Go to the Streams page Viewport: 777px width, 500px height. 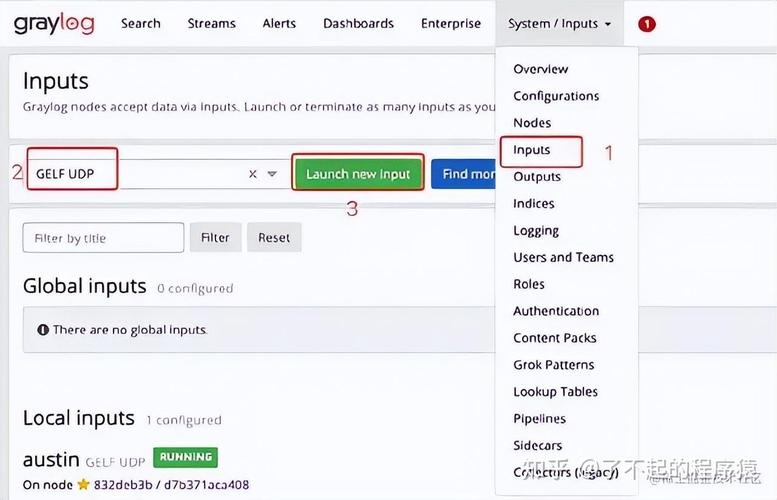(x=211, y=24)
